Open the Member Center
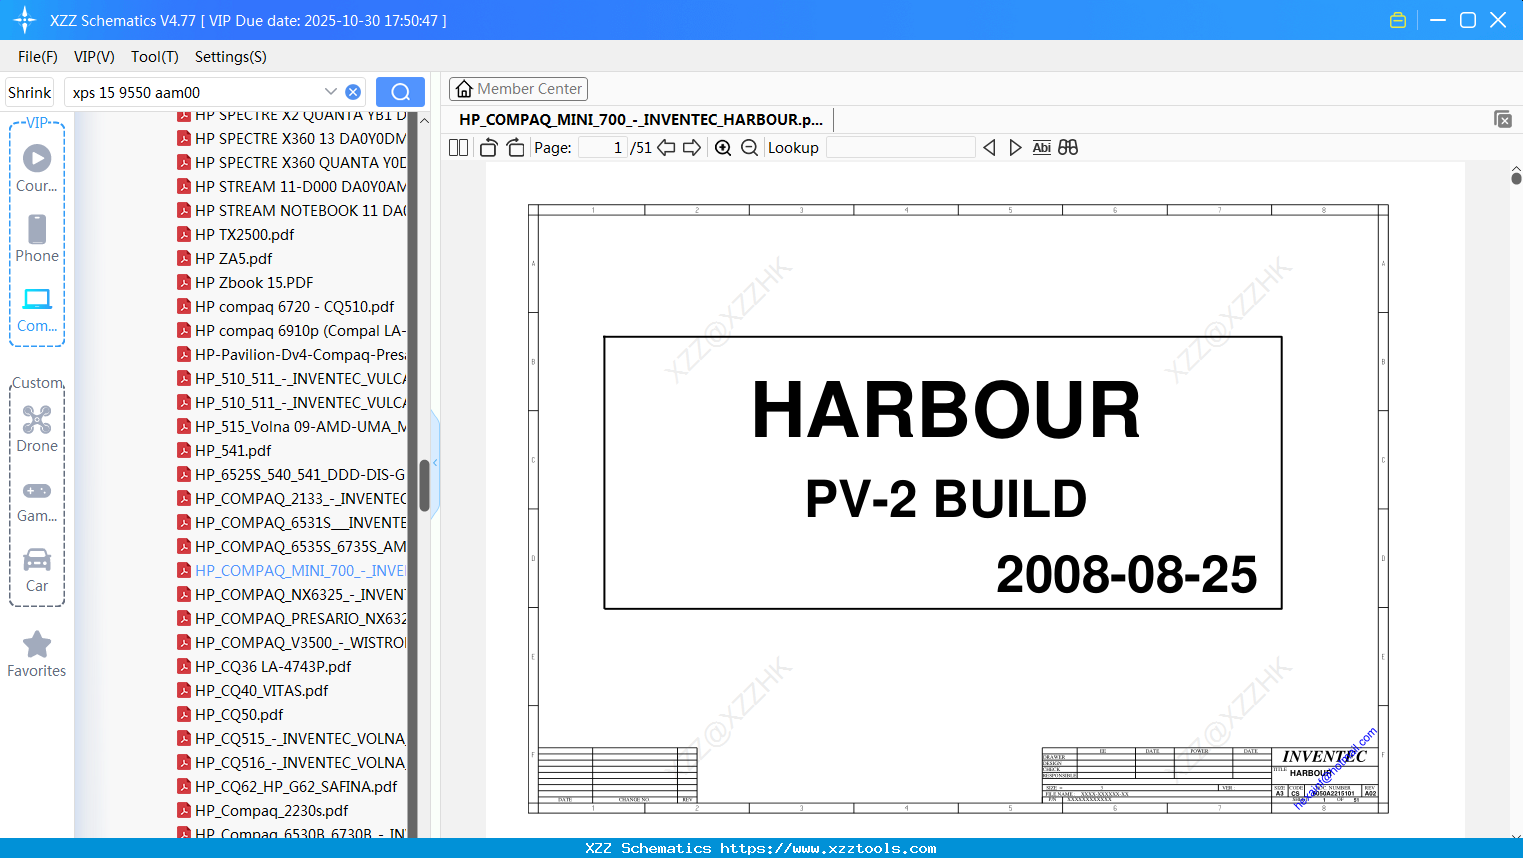 click(518, 89)
